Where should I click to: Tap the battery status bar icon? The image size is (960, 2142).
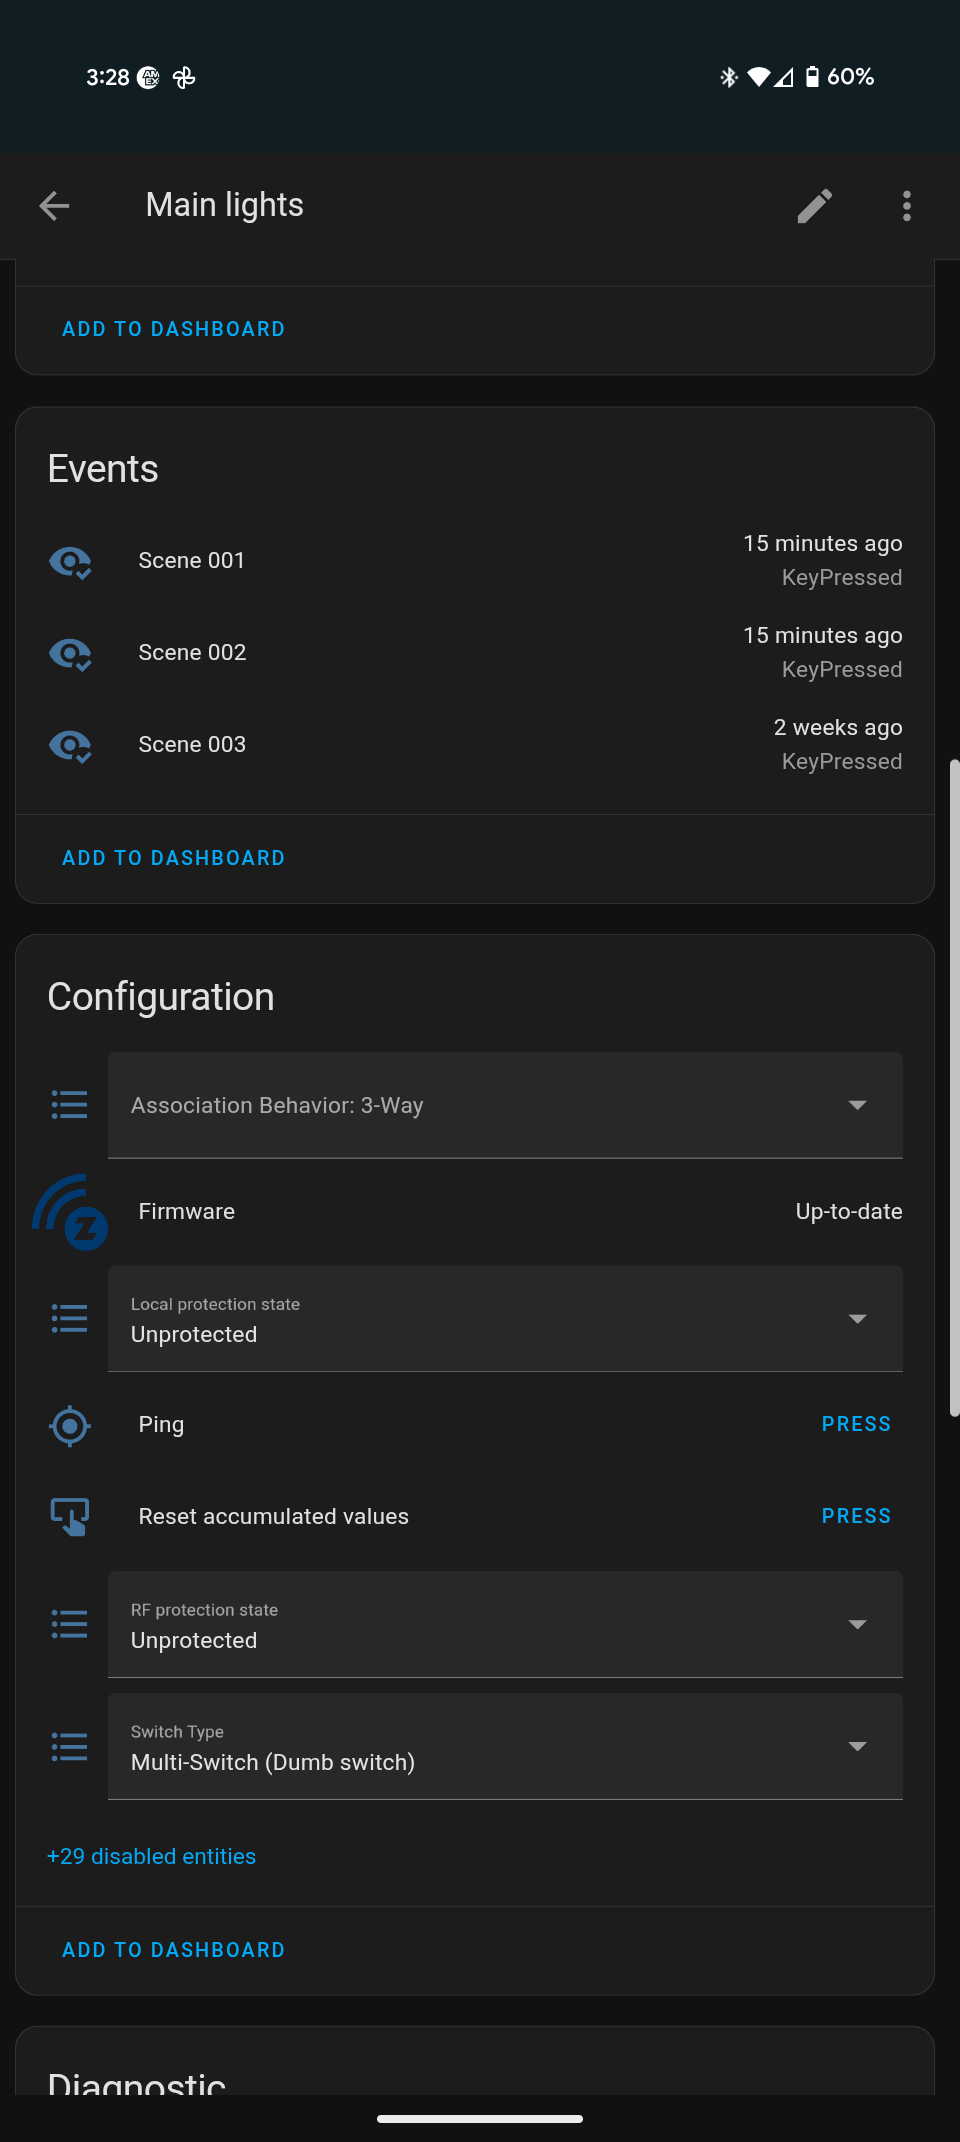point(812,77)
